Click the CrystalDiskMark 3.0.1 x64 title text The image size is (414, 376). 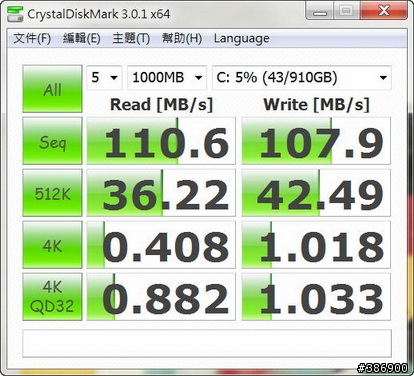(x=99, y=14)
